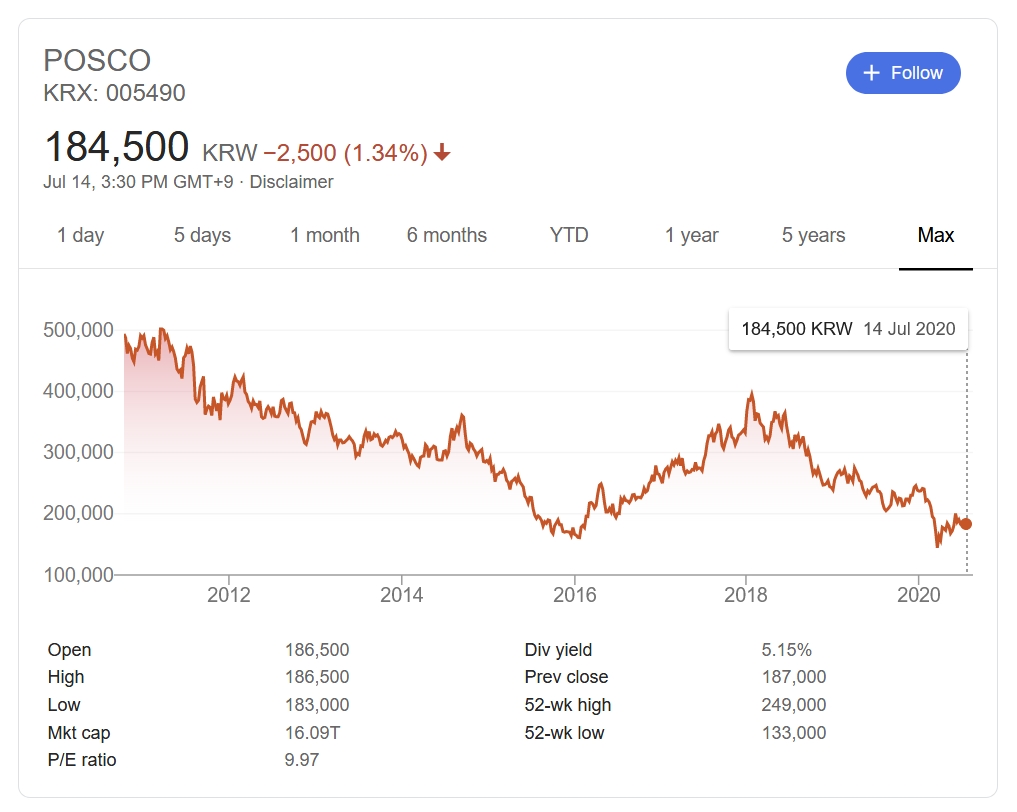Select the YTD tab
1017x812 pixels.
click(569, 236)
